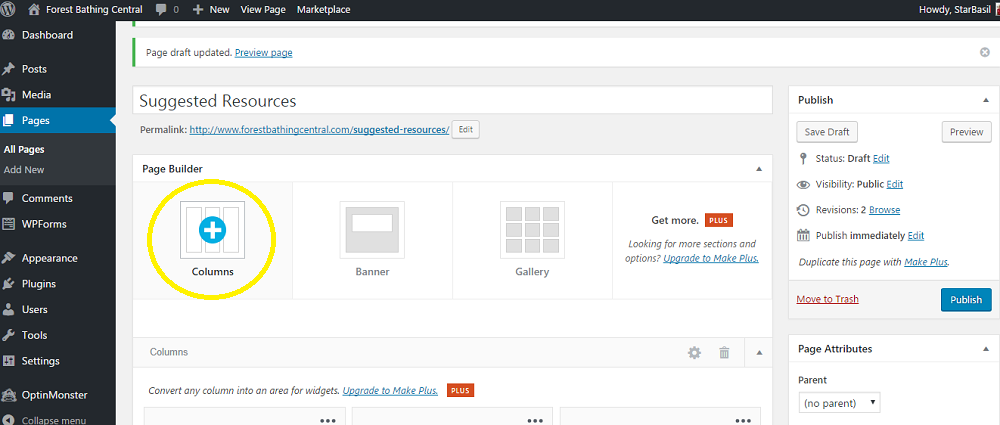
Task: Click into the page title field
Action: 452,101
